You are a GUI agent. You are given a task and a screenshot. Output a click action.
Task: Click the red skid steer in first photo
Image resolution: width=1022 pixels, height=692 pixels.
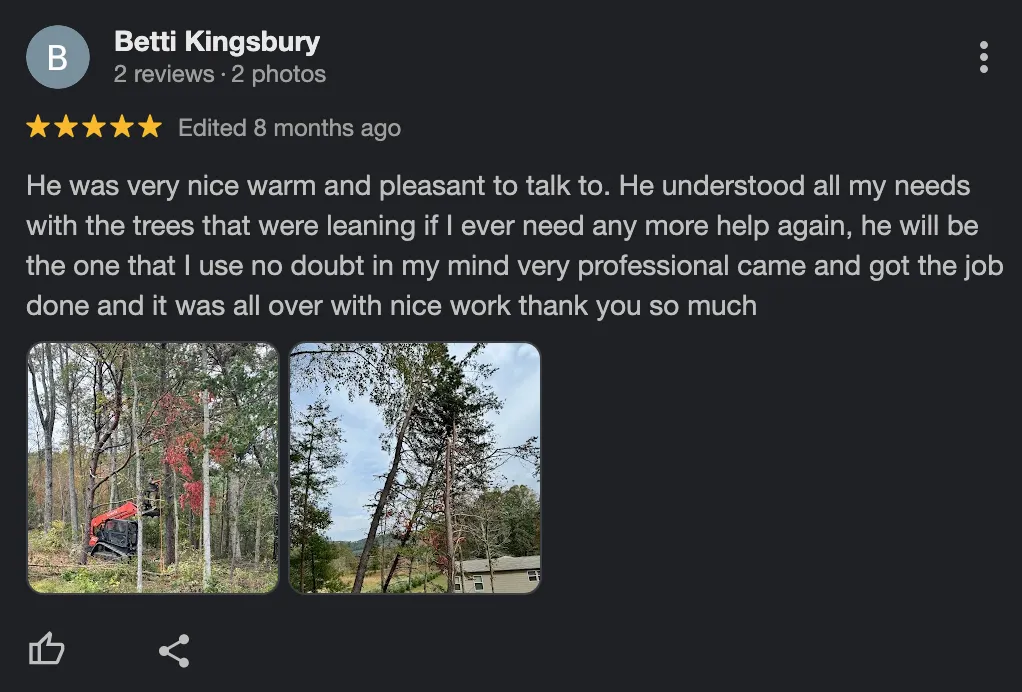(115, 529)
